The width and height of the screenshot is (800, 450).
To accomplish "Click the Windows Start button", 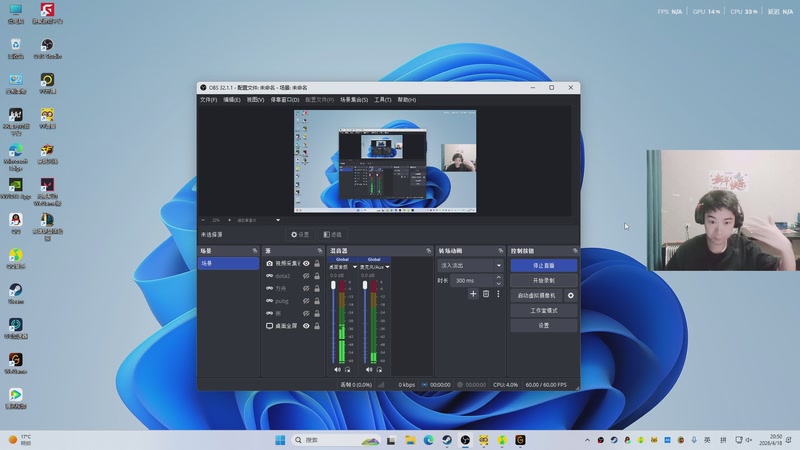I will pyautogui.click(x=280, y=440).
